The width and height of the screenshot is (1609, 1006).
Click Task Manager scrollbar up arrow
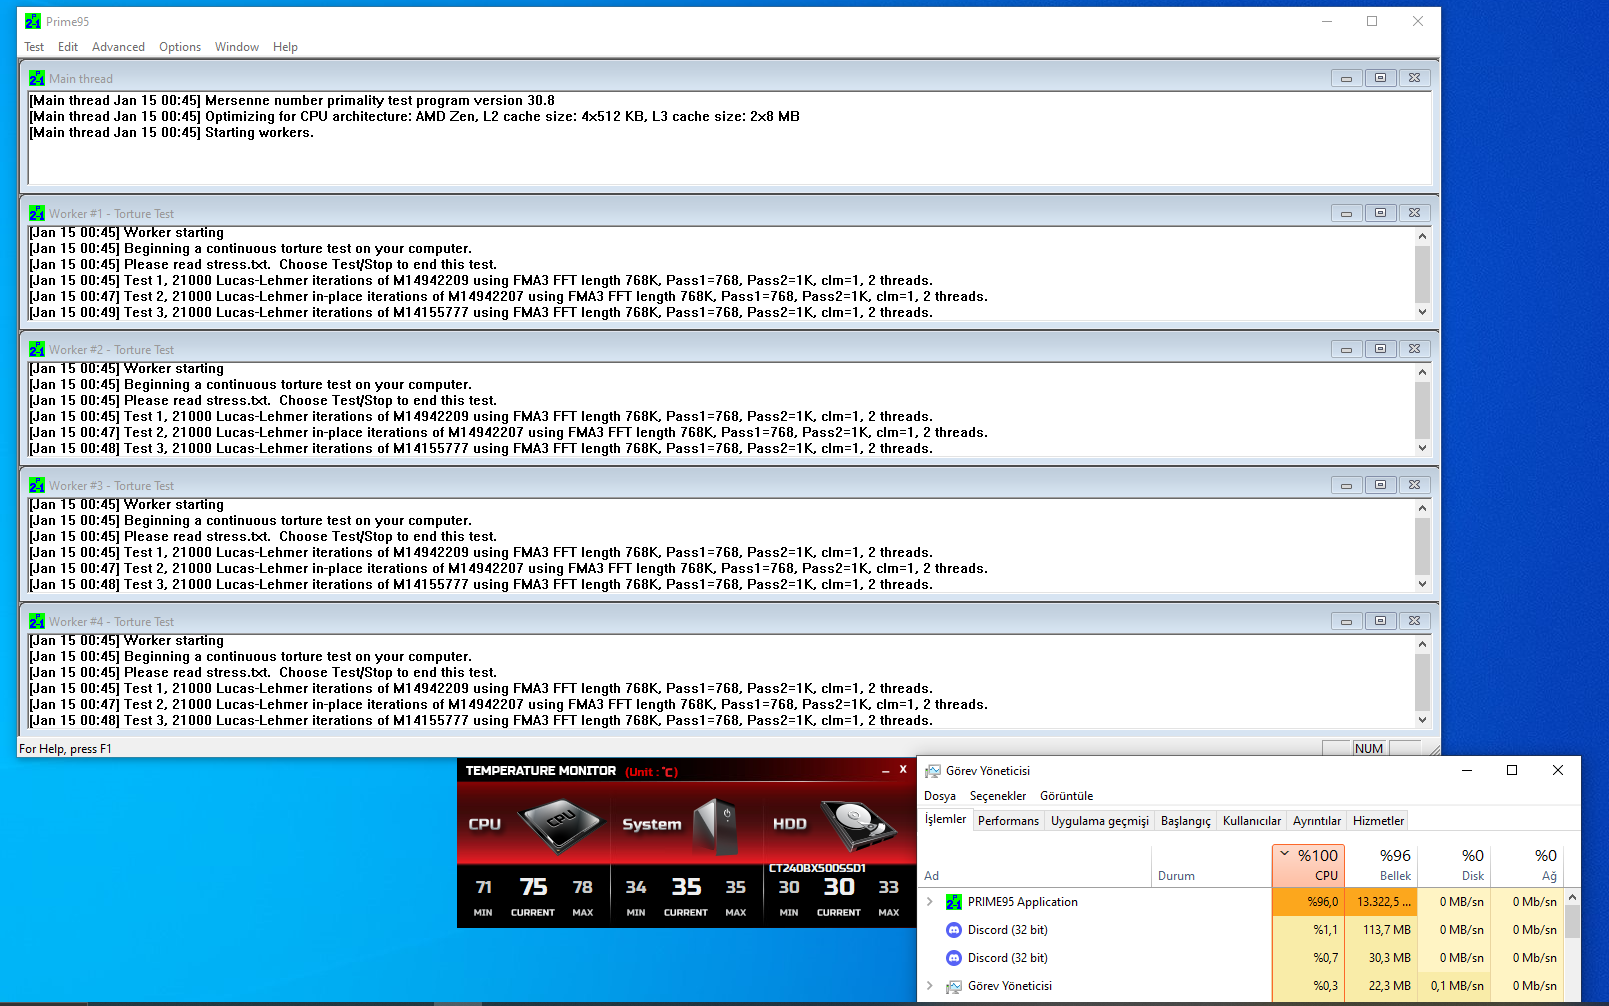[1572, 897]
